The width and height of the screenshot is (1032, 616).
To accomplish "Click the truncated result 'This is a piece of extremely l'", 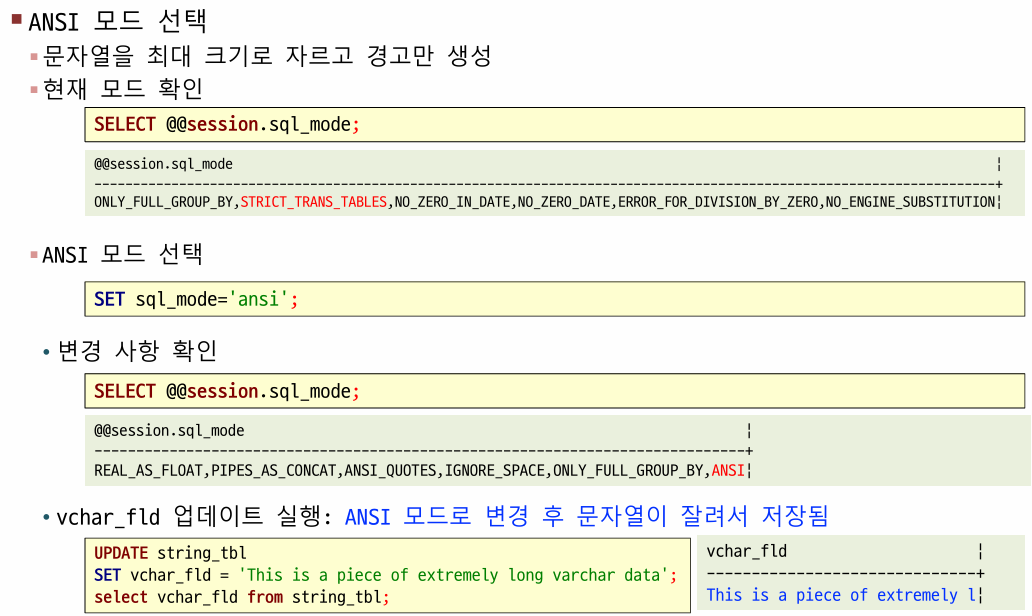I will pos(840,596).
